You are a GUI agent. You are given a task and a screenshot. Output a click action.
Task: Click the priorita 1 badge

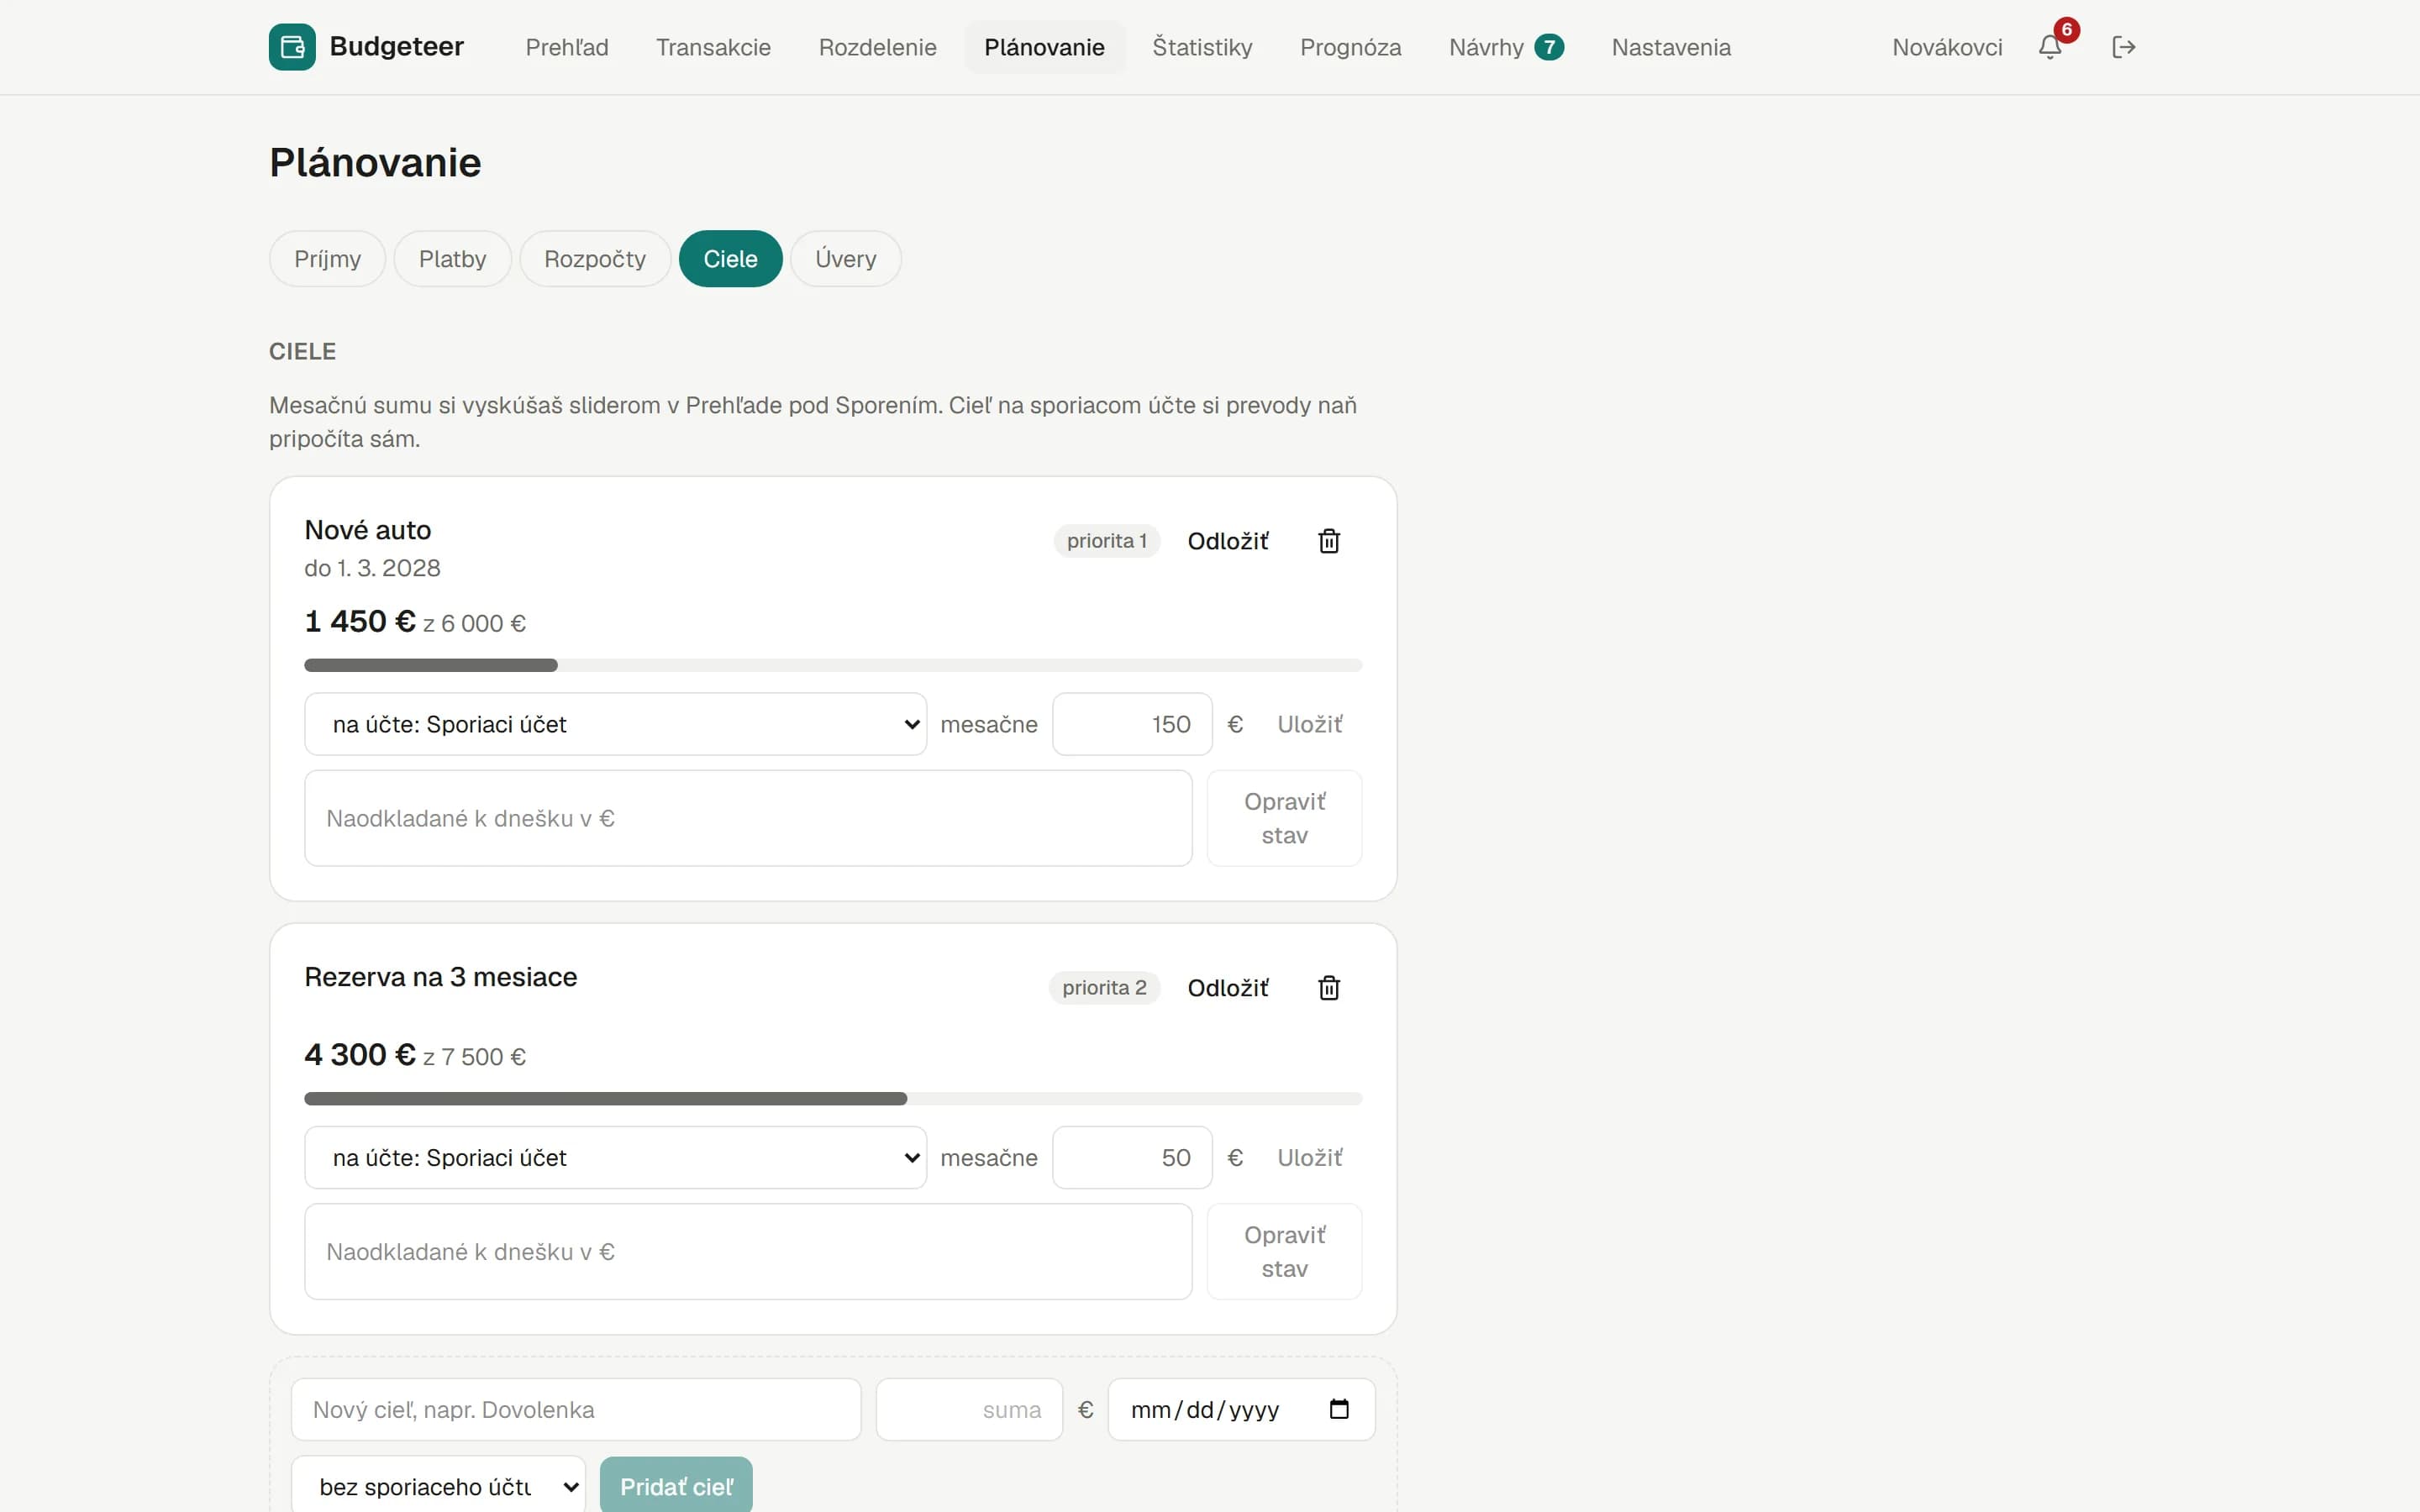coord(1106,541)
